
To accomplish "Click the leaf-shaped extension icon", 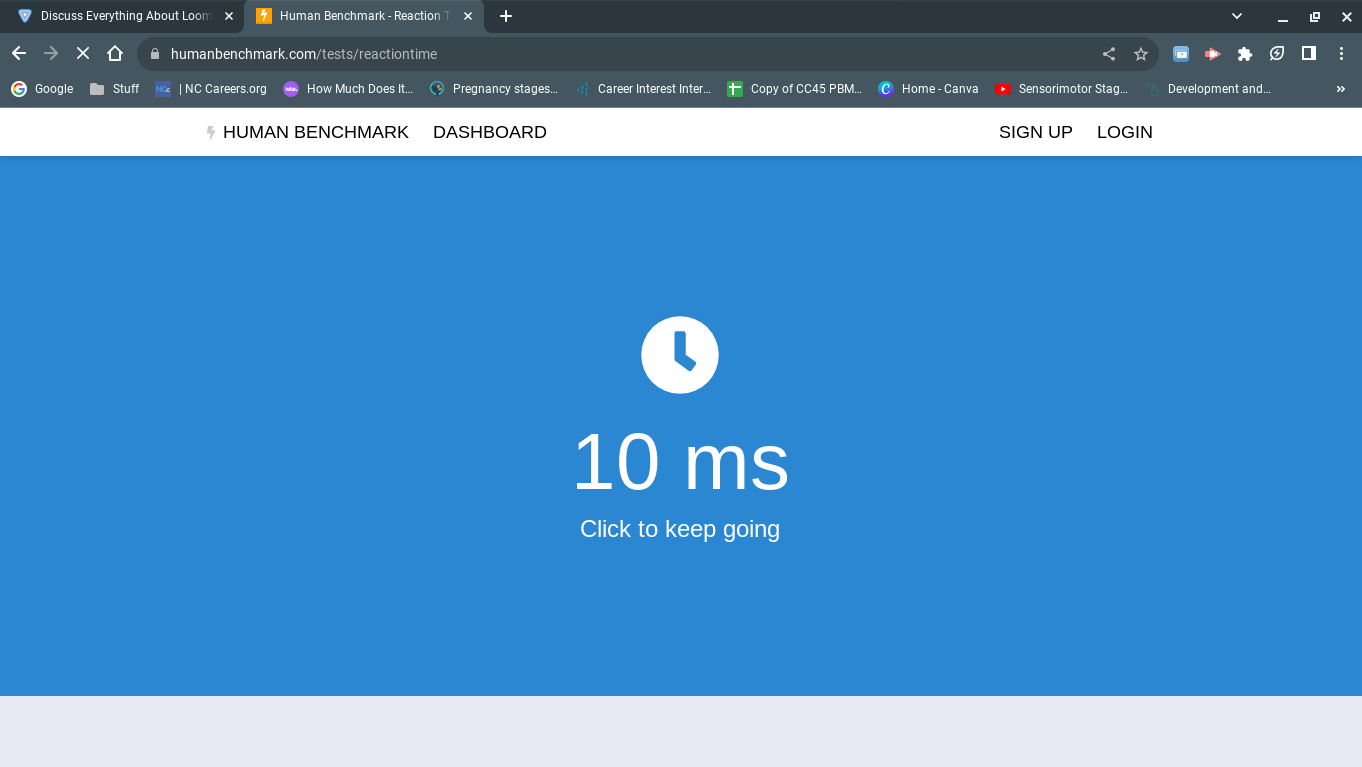I will [x=1277, y=54].
